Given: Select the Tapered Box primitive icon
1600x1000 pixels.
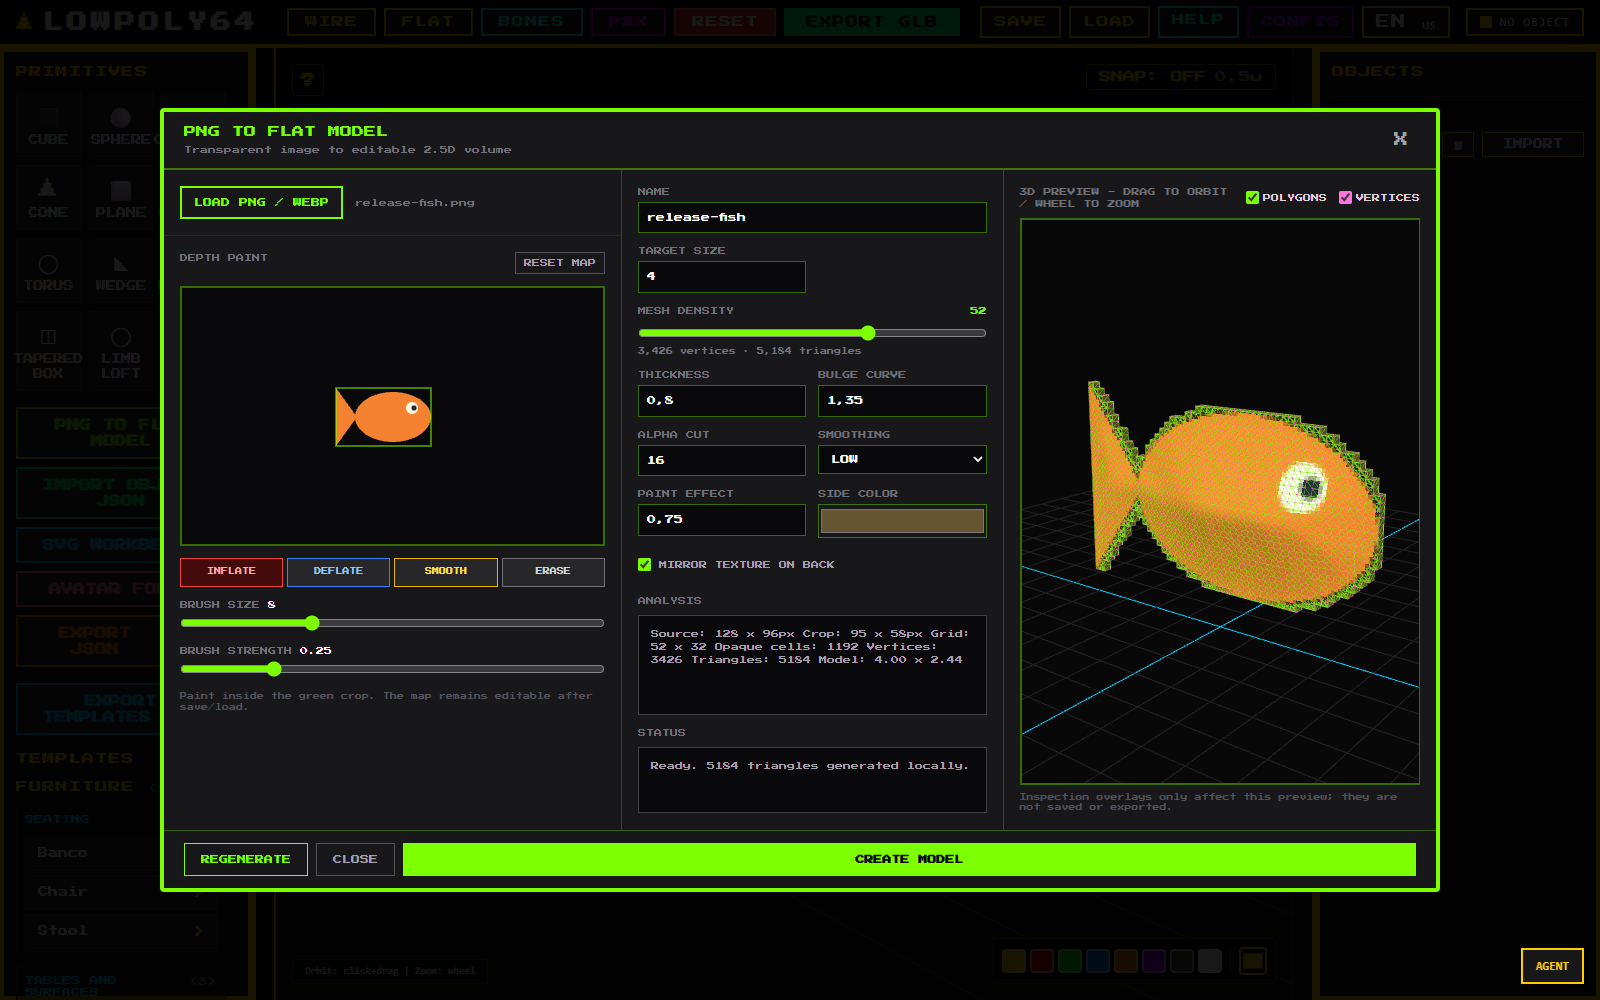Looking at the screenshot, I should (47, 353).
